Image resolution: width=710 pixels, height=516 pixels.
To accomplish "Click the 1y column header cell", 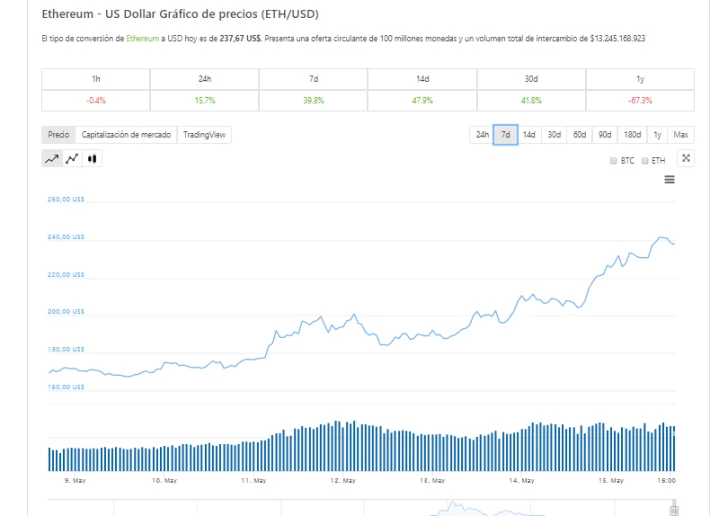I will [x=640, y=79].
